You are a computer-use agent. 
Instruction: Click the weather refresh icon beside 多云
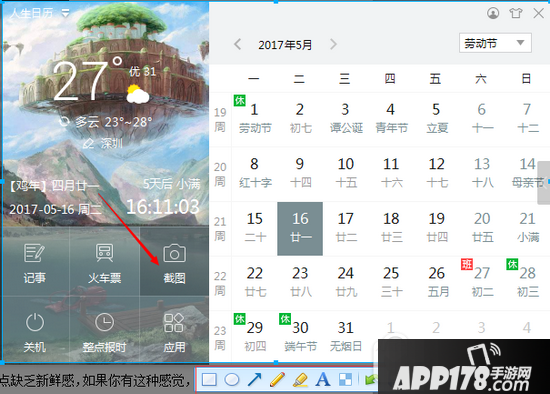pos(64,122)
